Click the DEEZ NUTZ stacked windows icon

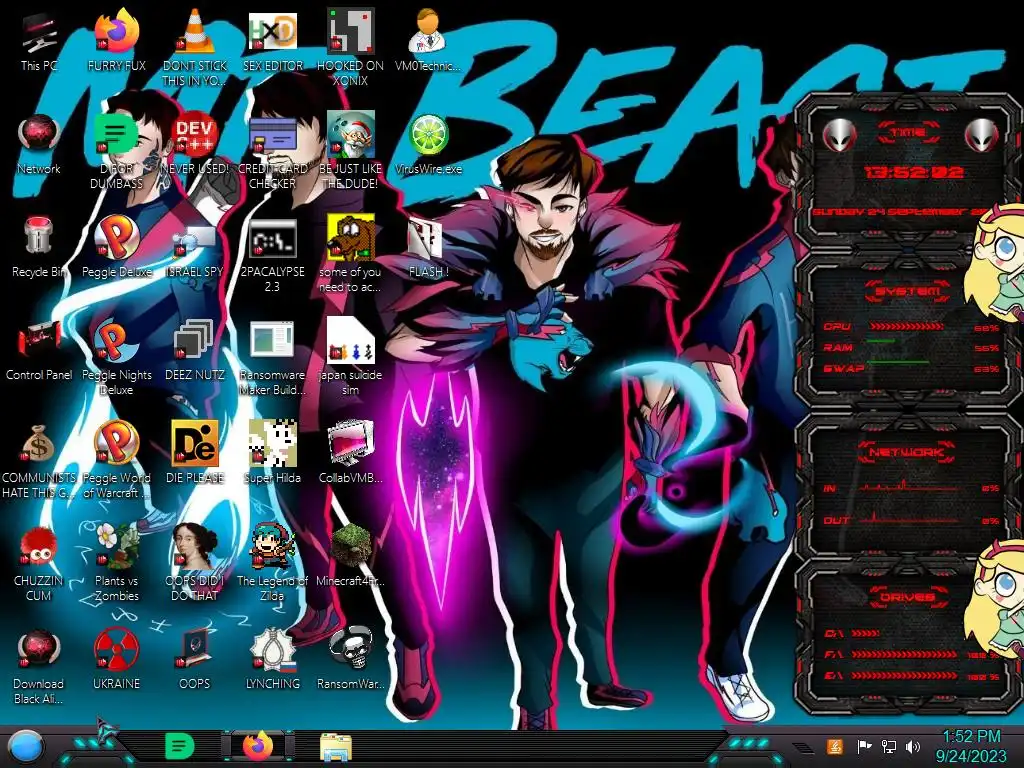(195, 340)
